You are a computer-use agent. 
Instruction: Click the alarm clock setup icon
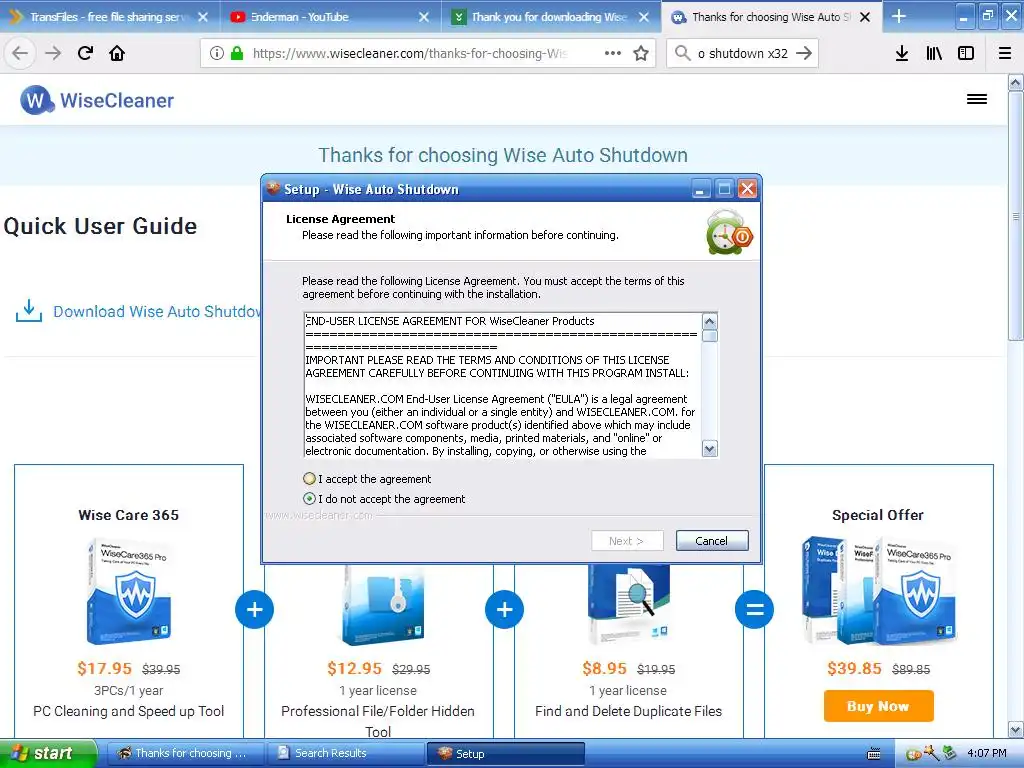pos(729,232)
